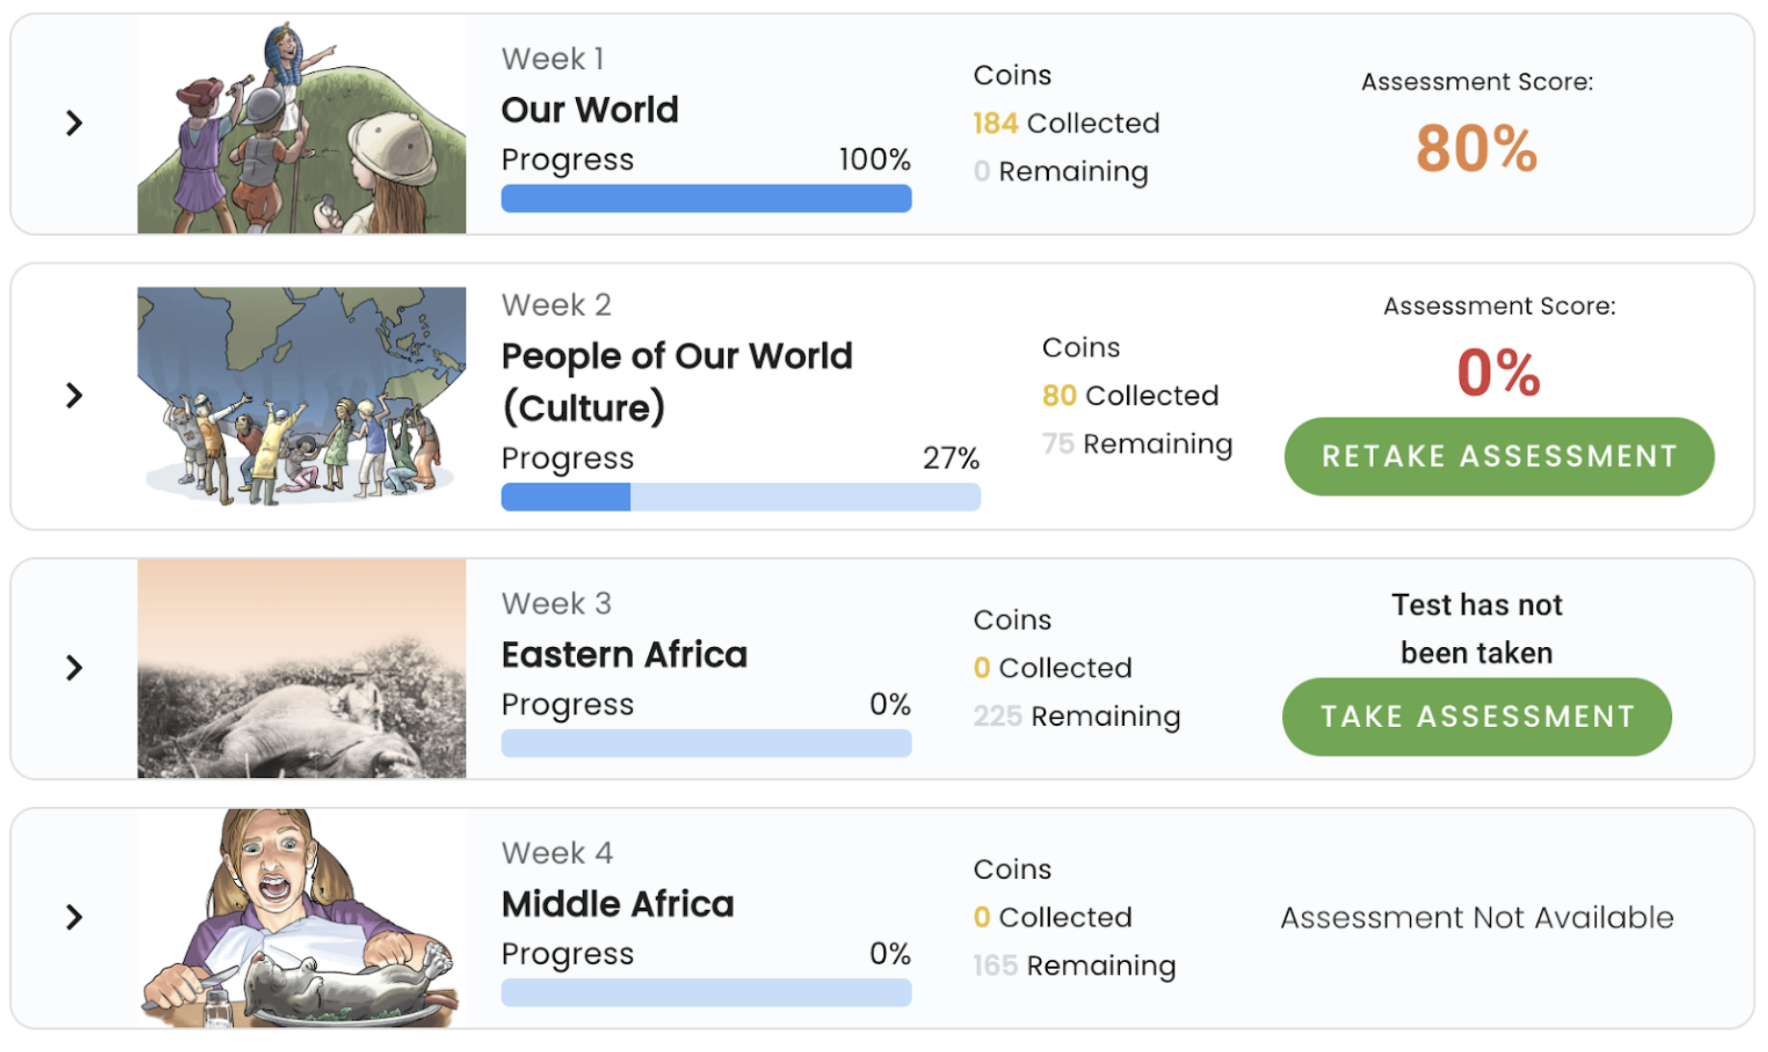Open the Our World lesson title
Screen dimensions: 1768x1052
click(590, 109)
